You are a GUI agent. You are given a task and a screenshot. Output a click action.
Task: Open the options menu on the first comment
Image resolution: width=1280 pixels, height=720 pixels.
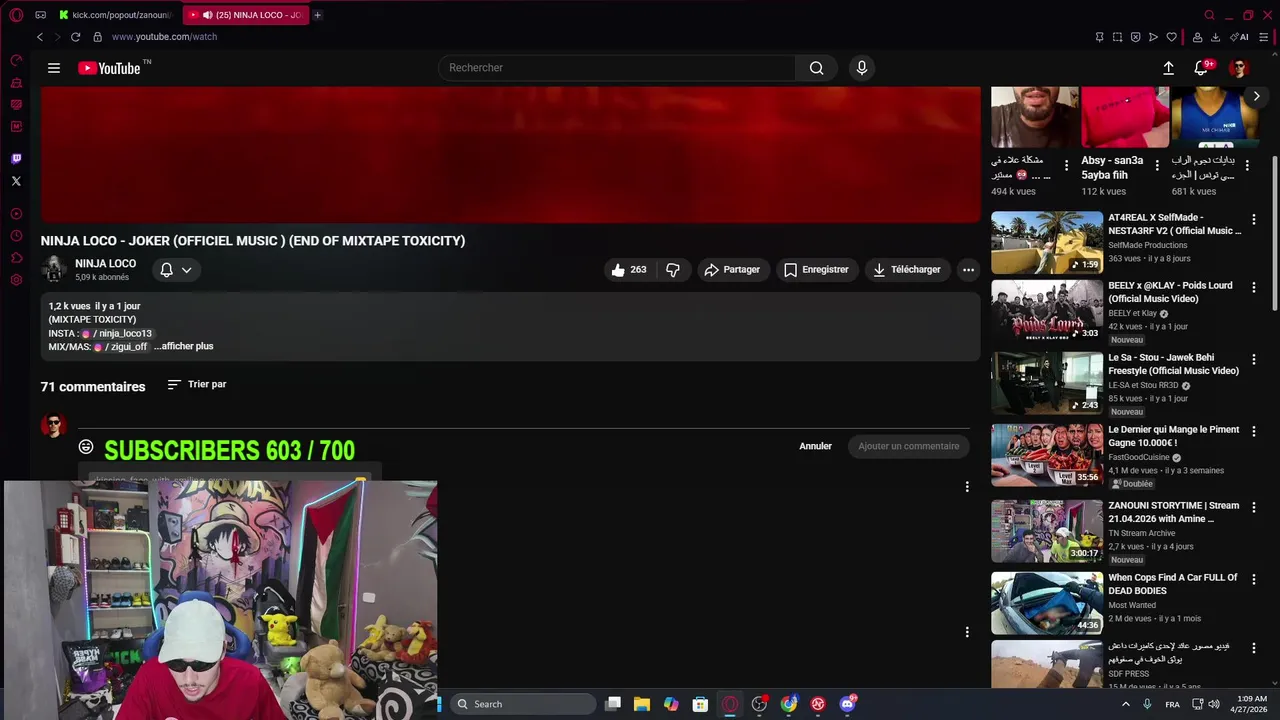[966, 487]
